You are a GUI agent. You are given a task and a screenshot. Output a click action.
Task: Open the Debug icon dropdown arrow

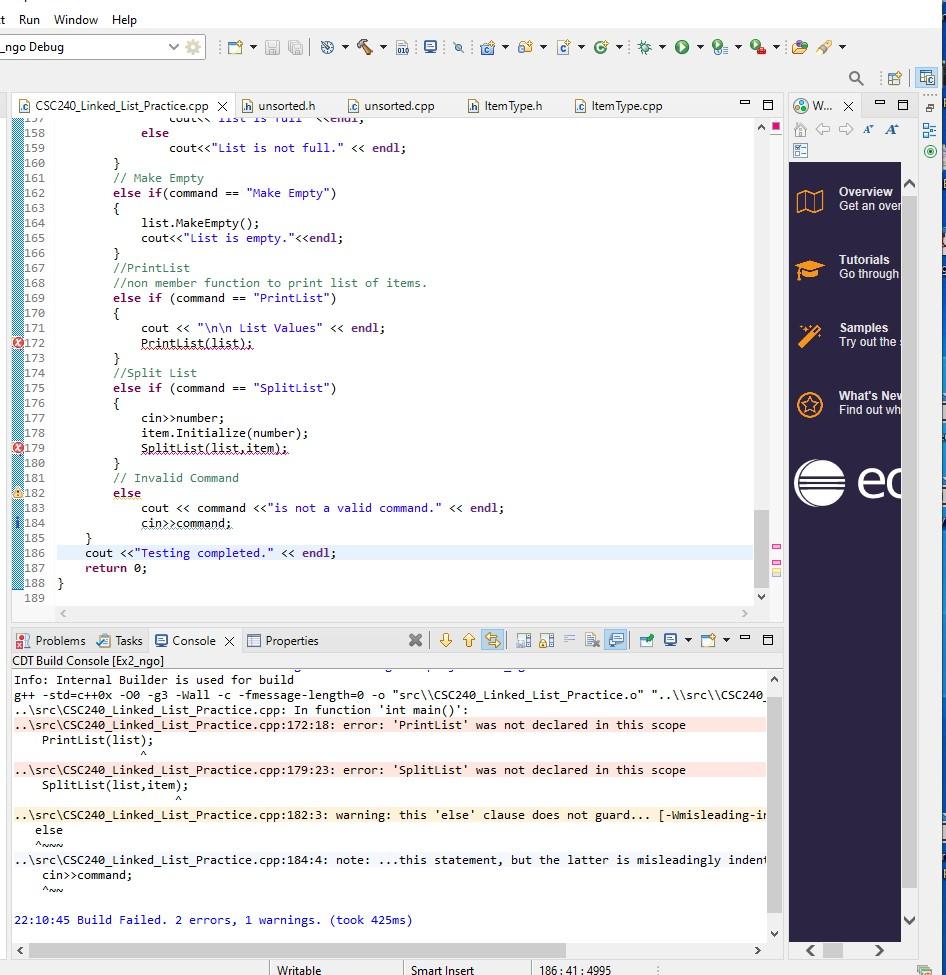pyautogui.click(x=661, y=46)
